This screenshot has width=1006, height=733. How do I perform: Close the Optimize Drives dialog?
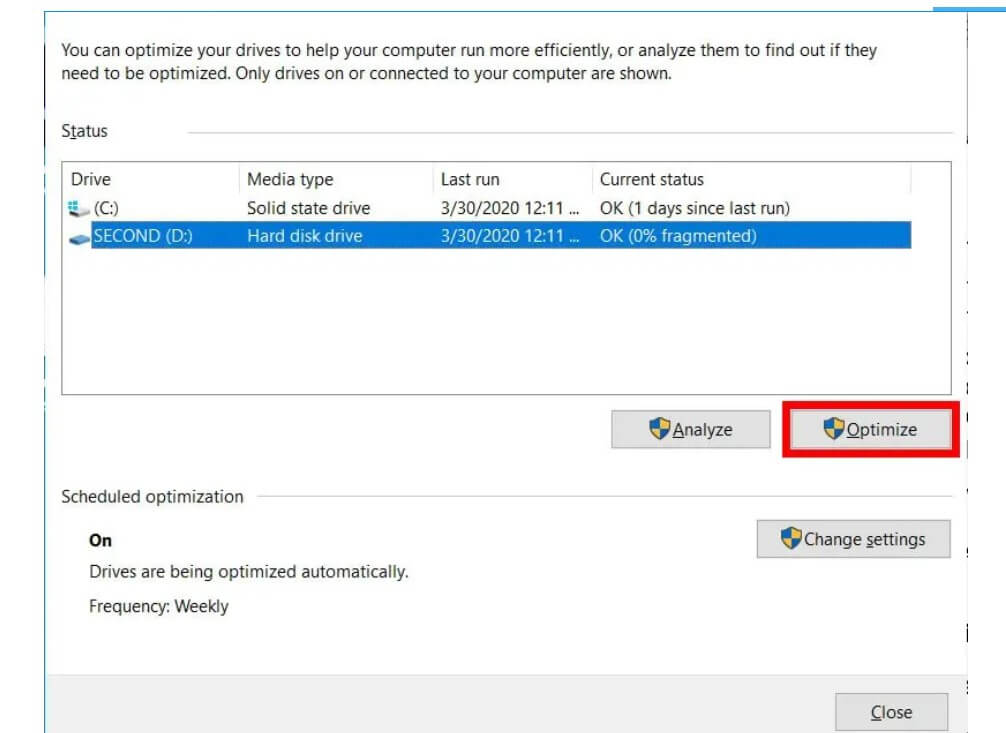tap(891, 712)
